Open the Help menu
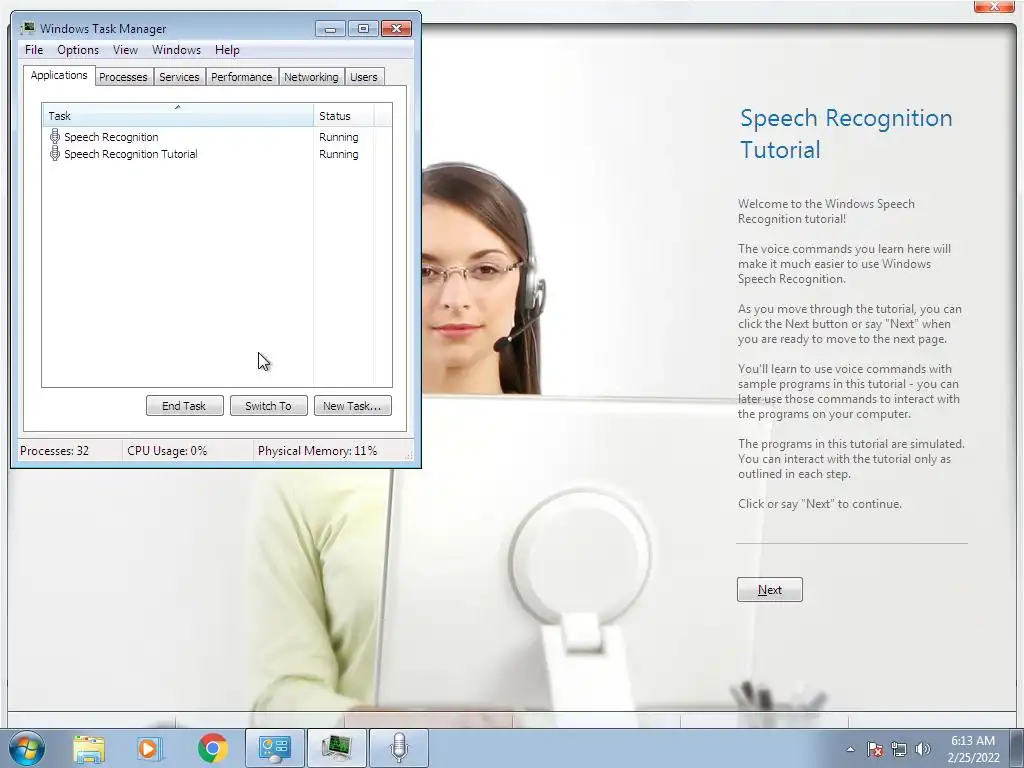The width and height of the screenshot is (1024, 768). [227, 50]
